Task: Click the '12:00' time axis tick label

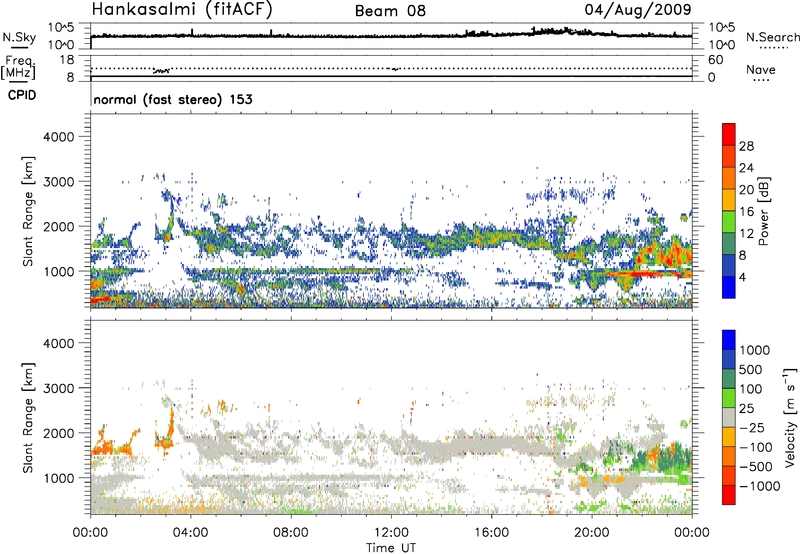Action: 391,533
